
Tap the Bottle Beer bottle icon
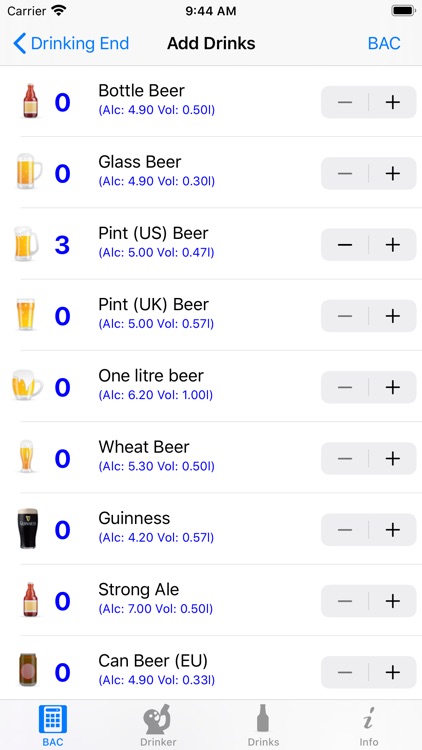click(30, 101)
